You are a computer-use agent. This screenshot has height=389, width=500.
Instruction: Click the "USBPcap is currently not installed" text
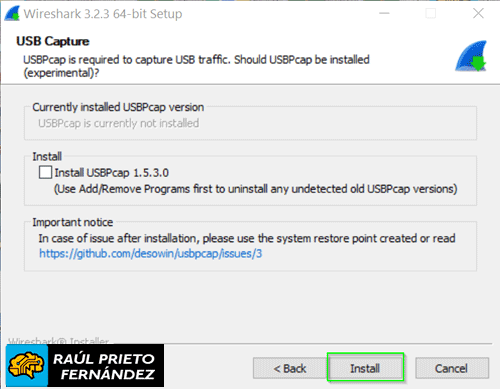click(119, 123)
